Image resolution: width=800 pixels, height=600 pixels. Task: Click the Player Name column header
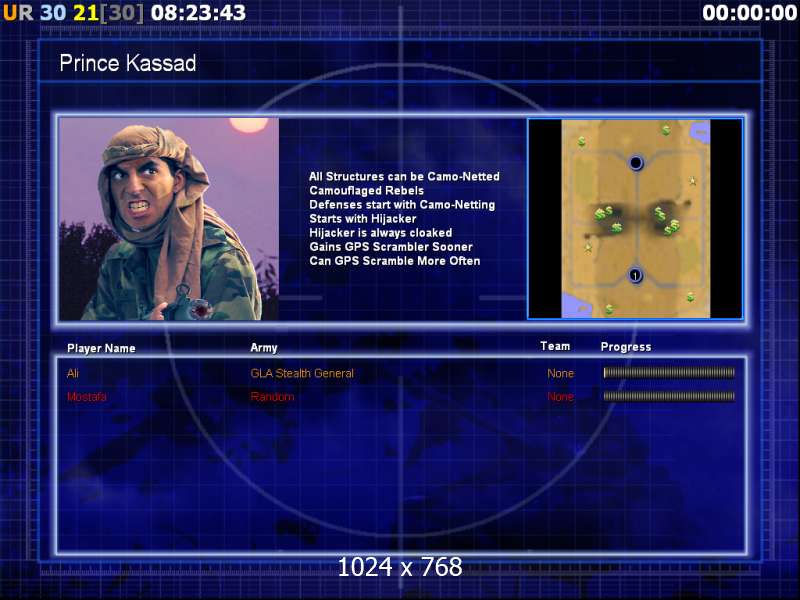101,348
